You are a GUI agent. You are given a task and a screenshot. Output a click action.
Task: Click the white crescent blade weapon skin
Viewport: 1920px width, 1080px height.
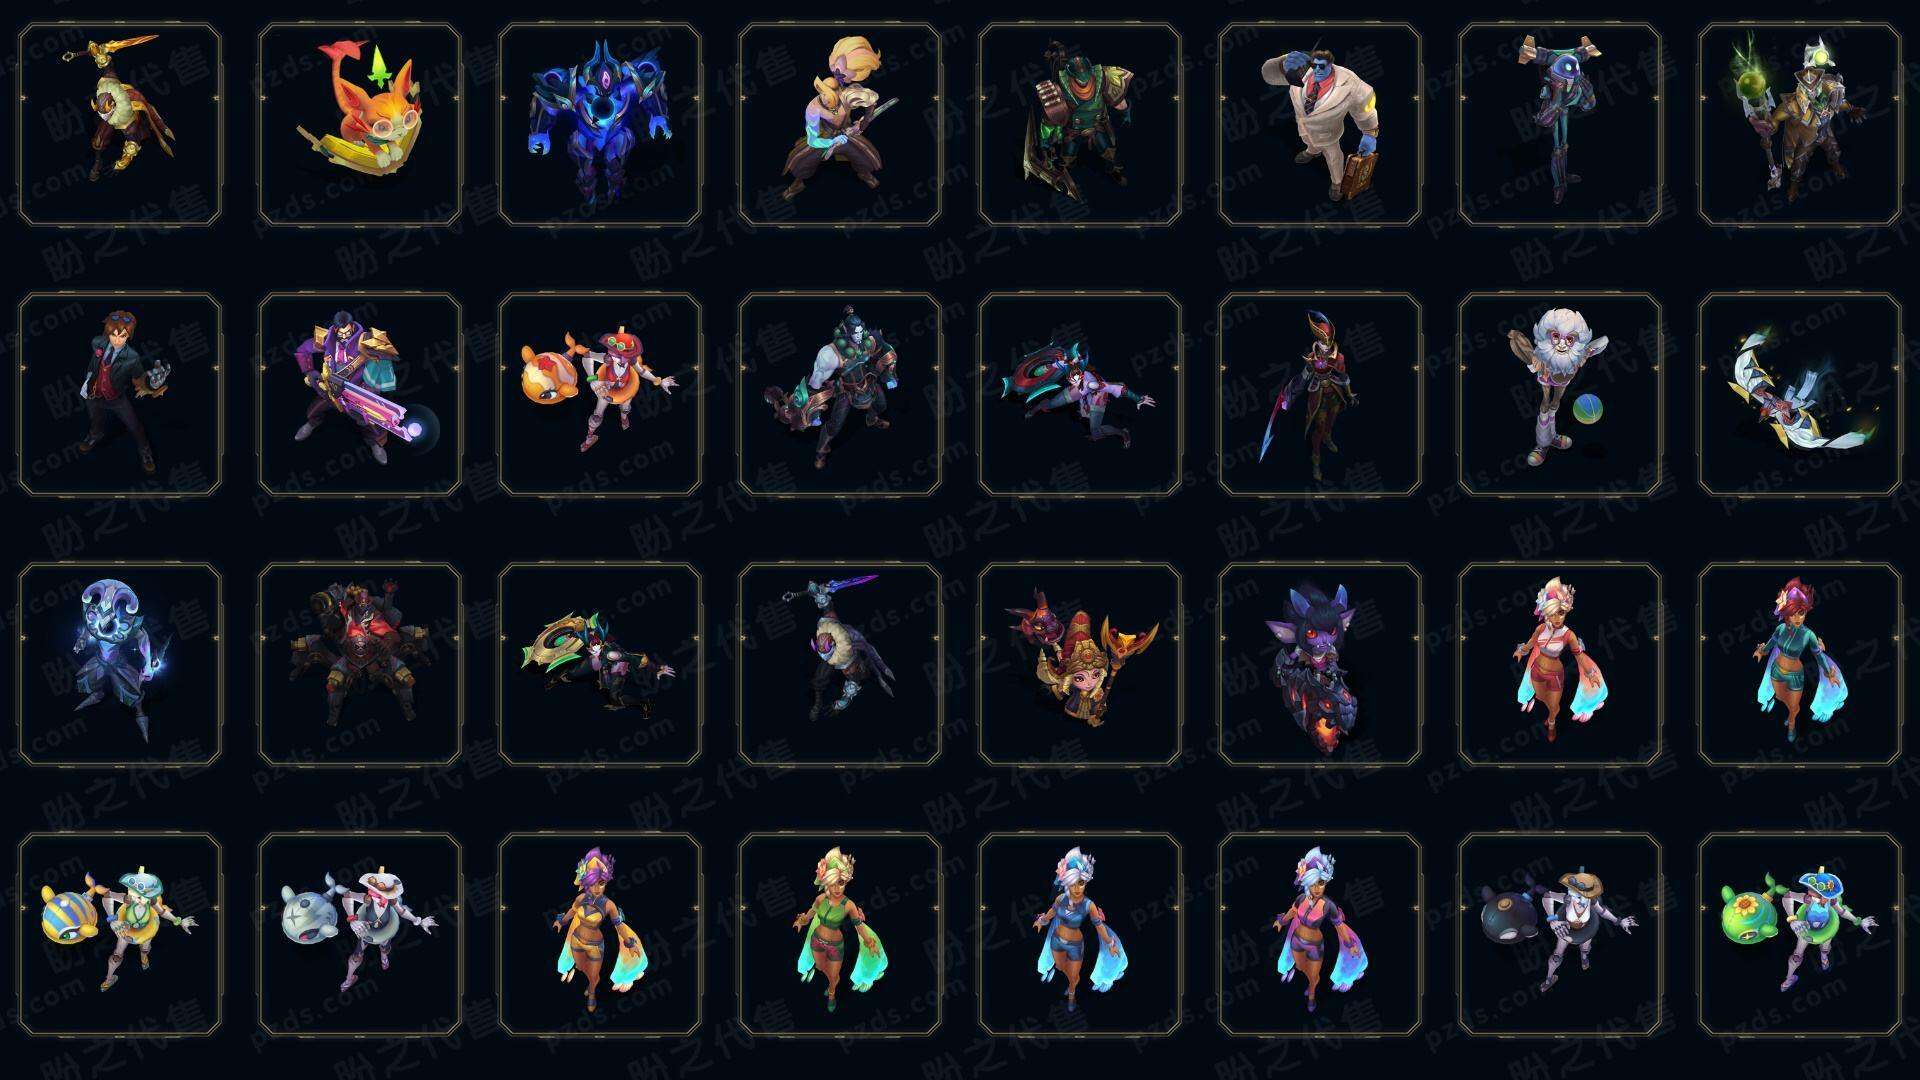1800,394
